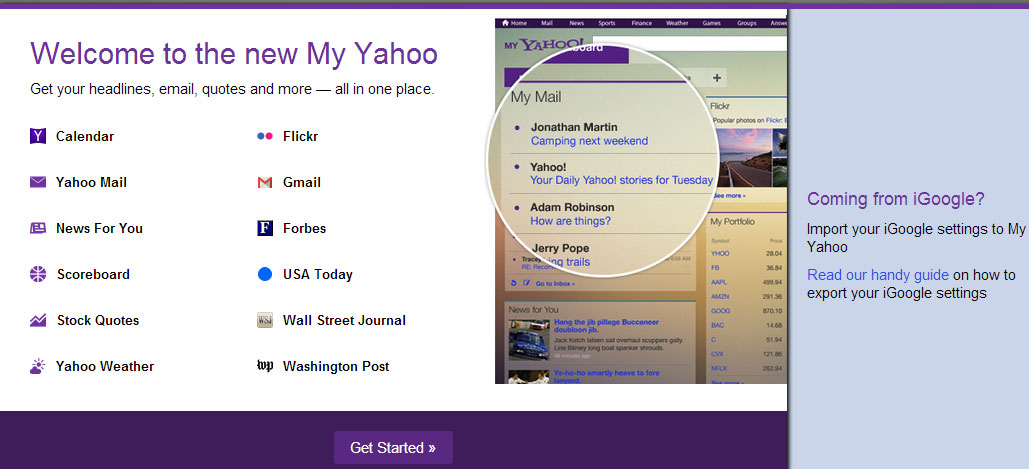Select the Scoreboard label
The width and height of the screenshot is (1029, 469).
click(x=93, y=274)
